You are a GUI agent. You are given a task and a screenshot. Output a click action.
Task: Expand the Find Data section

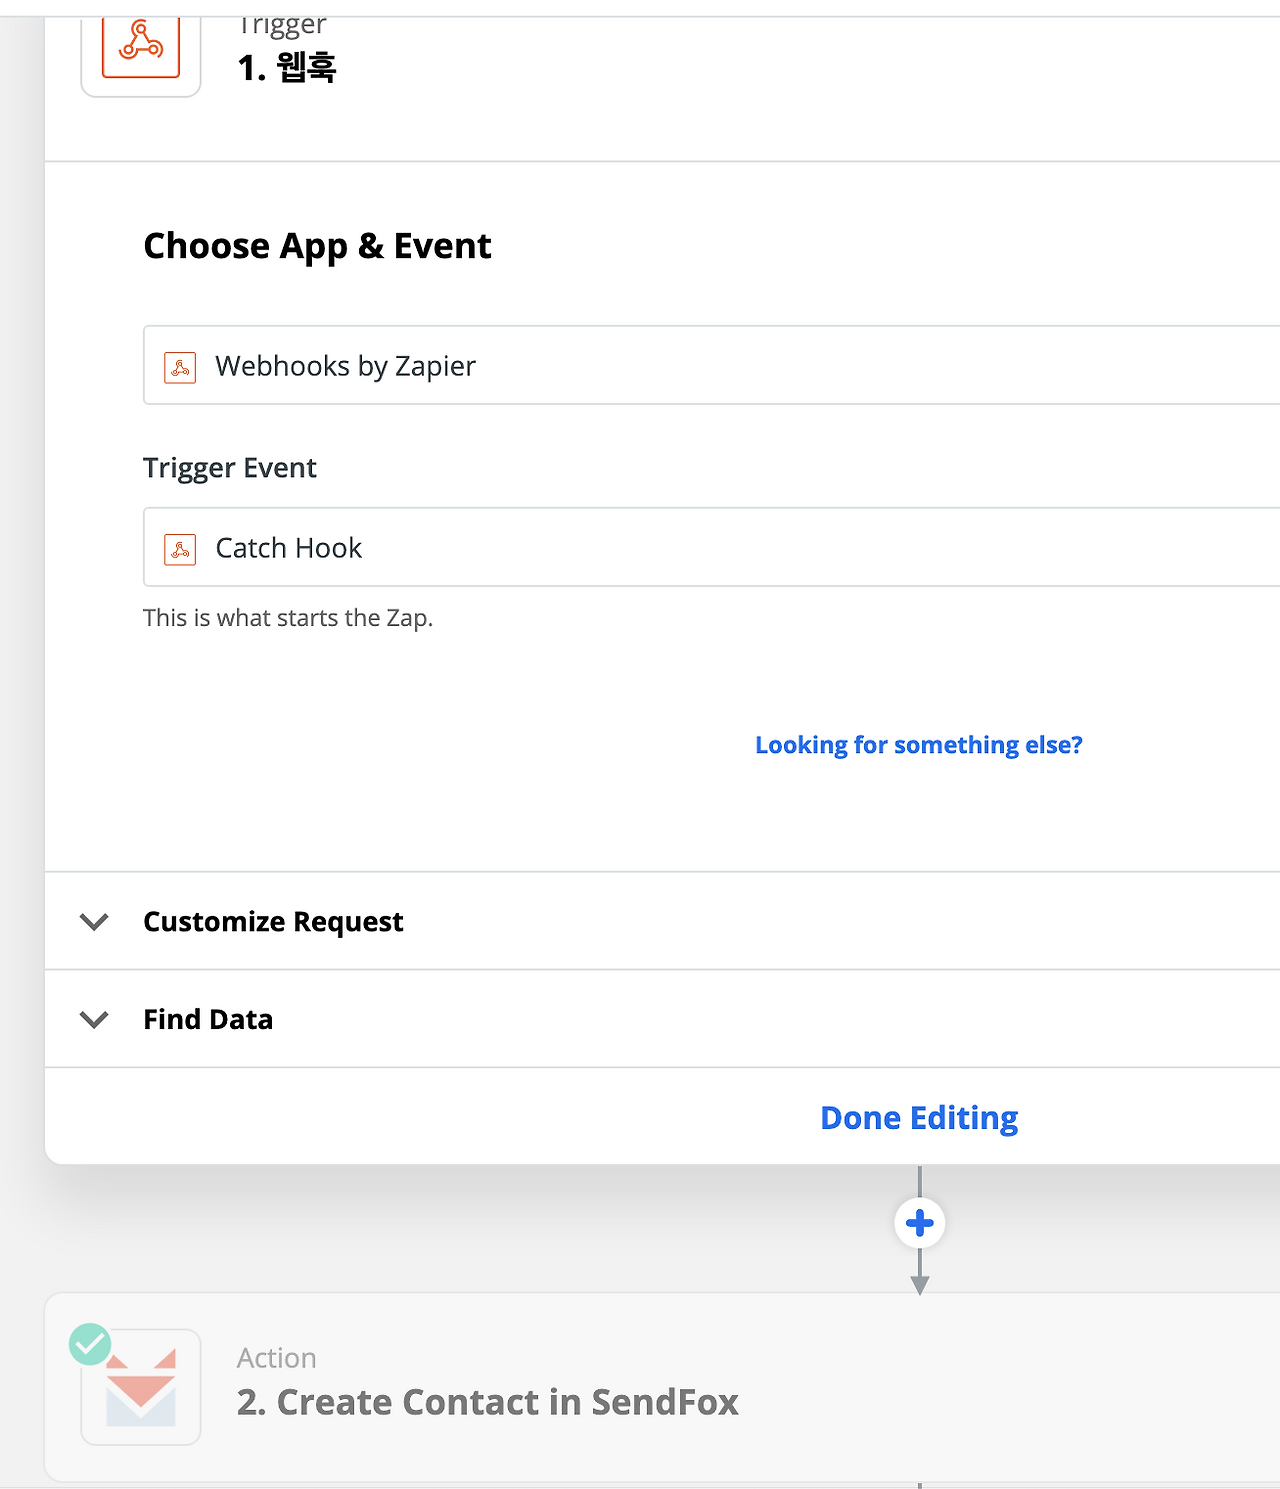pyautogui.click(x=662, y=1019)
